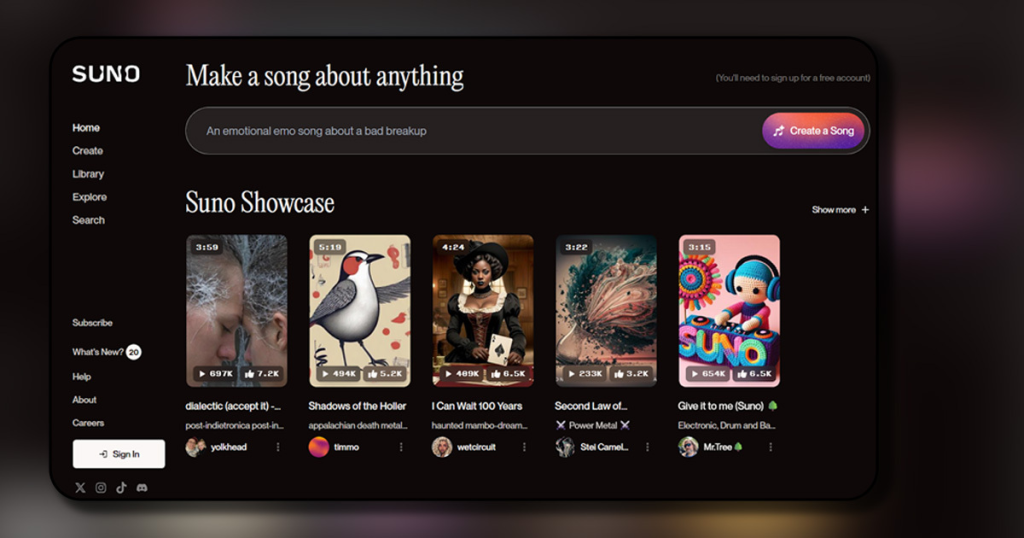Viewport: 1024px width, 538px height.
Task: Open three-dot options menu next to yolkhead
Action: (278, 447)
